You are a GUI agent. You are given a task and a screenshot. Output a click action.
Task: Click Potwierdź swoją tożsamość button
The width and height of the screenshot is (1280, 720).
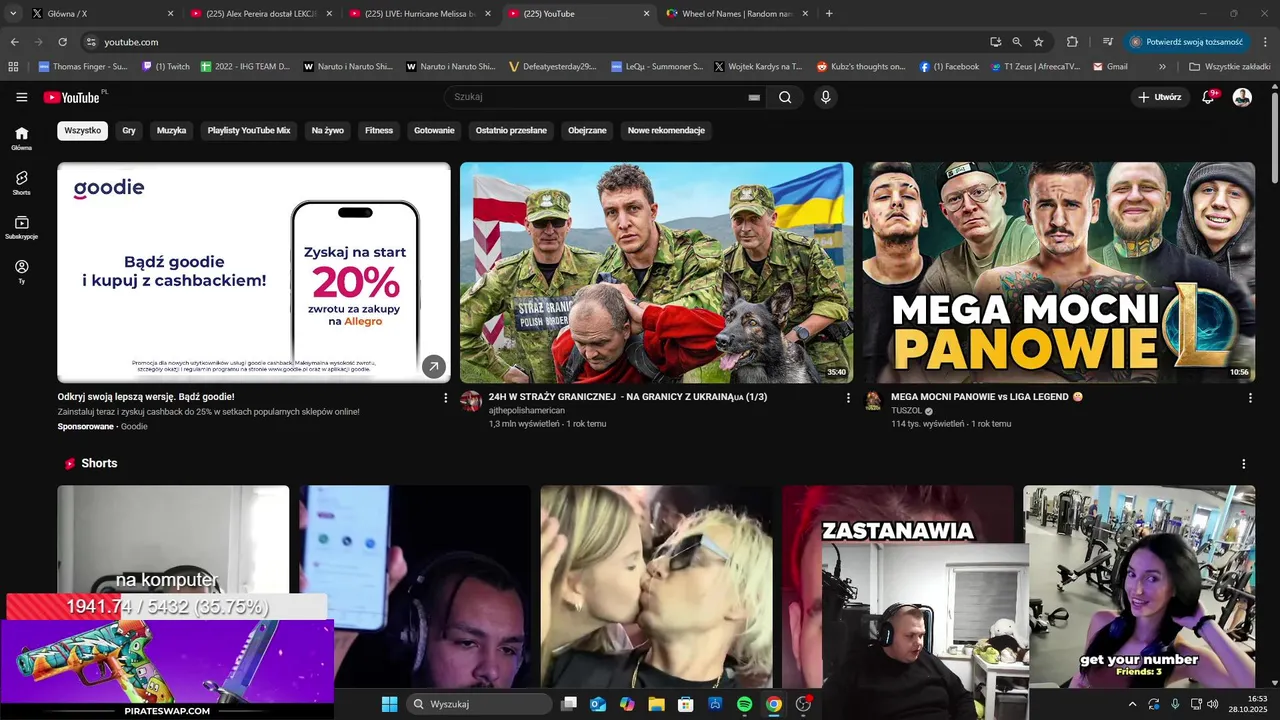[1186, 42]
